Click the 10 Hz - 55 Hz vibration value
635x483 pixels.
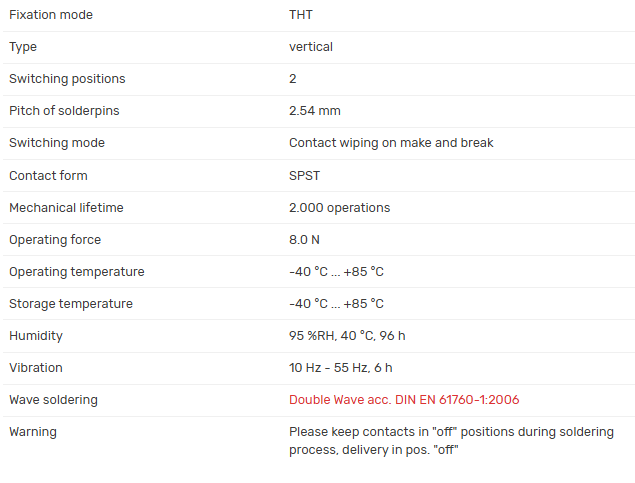(x=340, y=368)
